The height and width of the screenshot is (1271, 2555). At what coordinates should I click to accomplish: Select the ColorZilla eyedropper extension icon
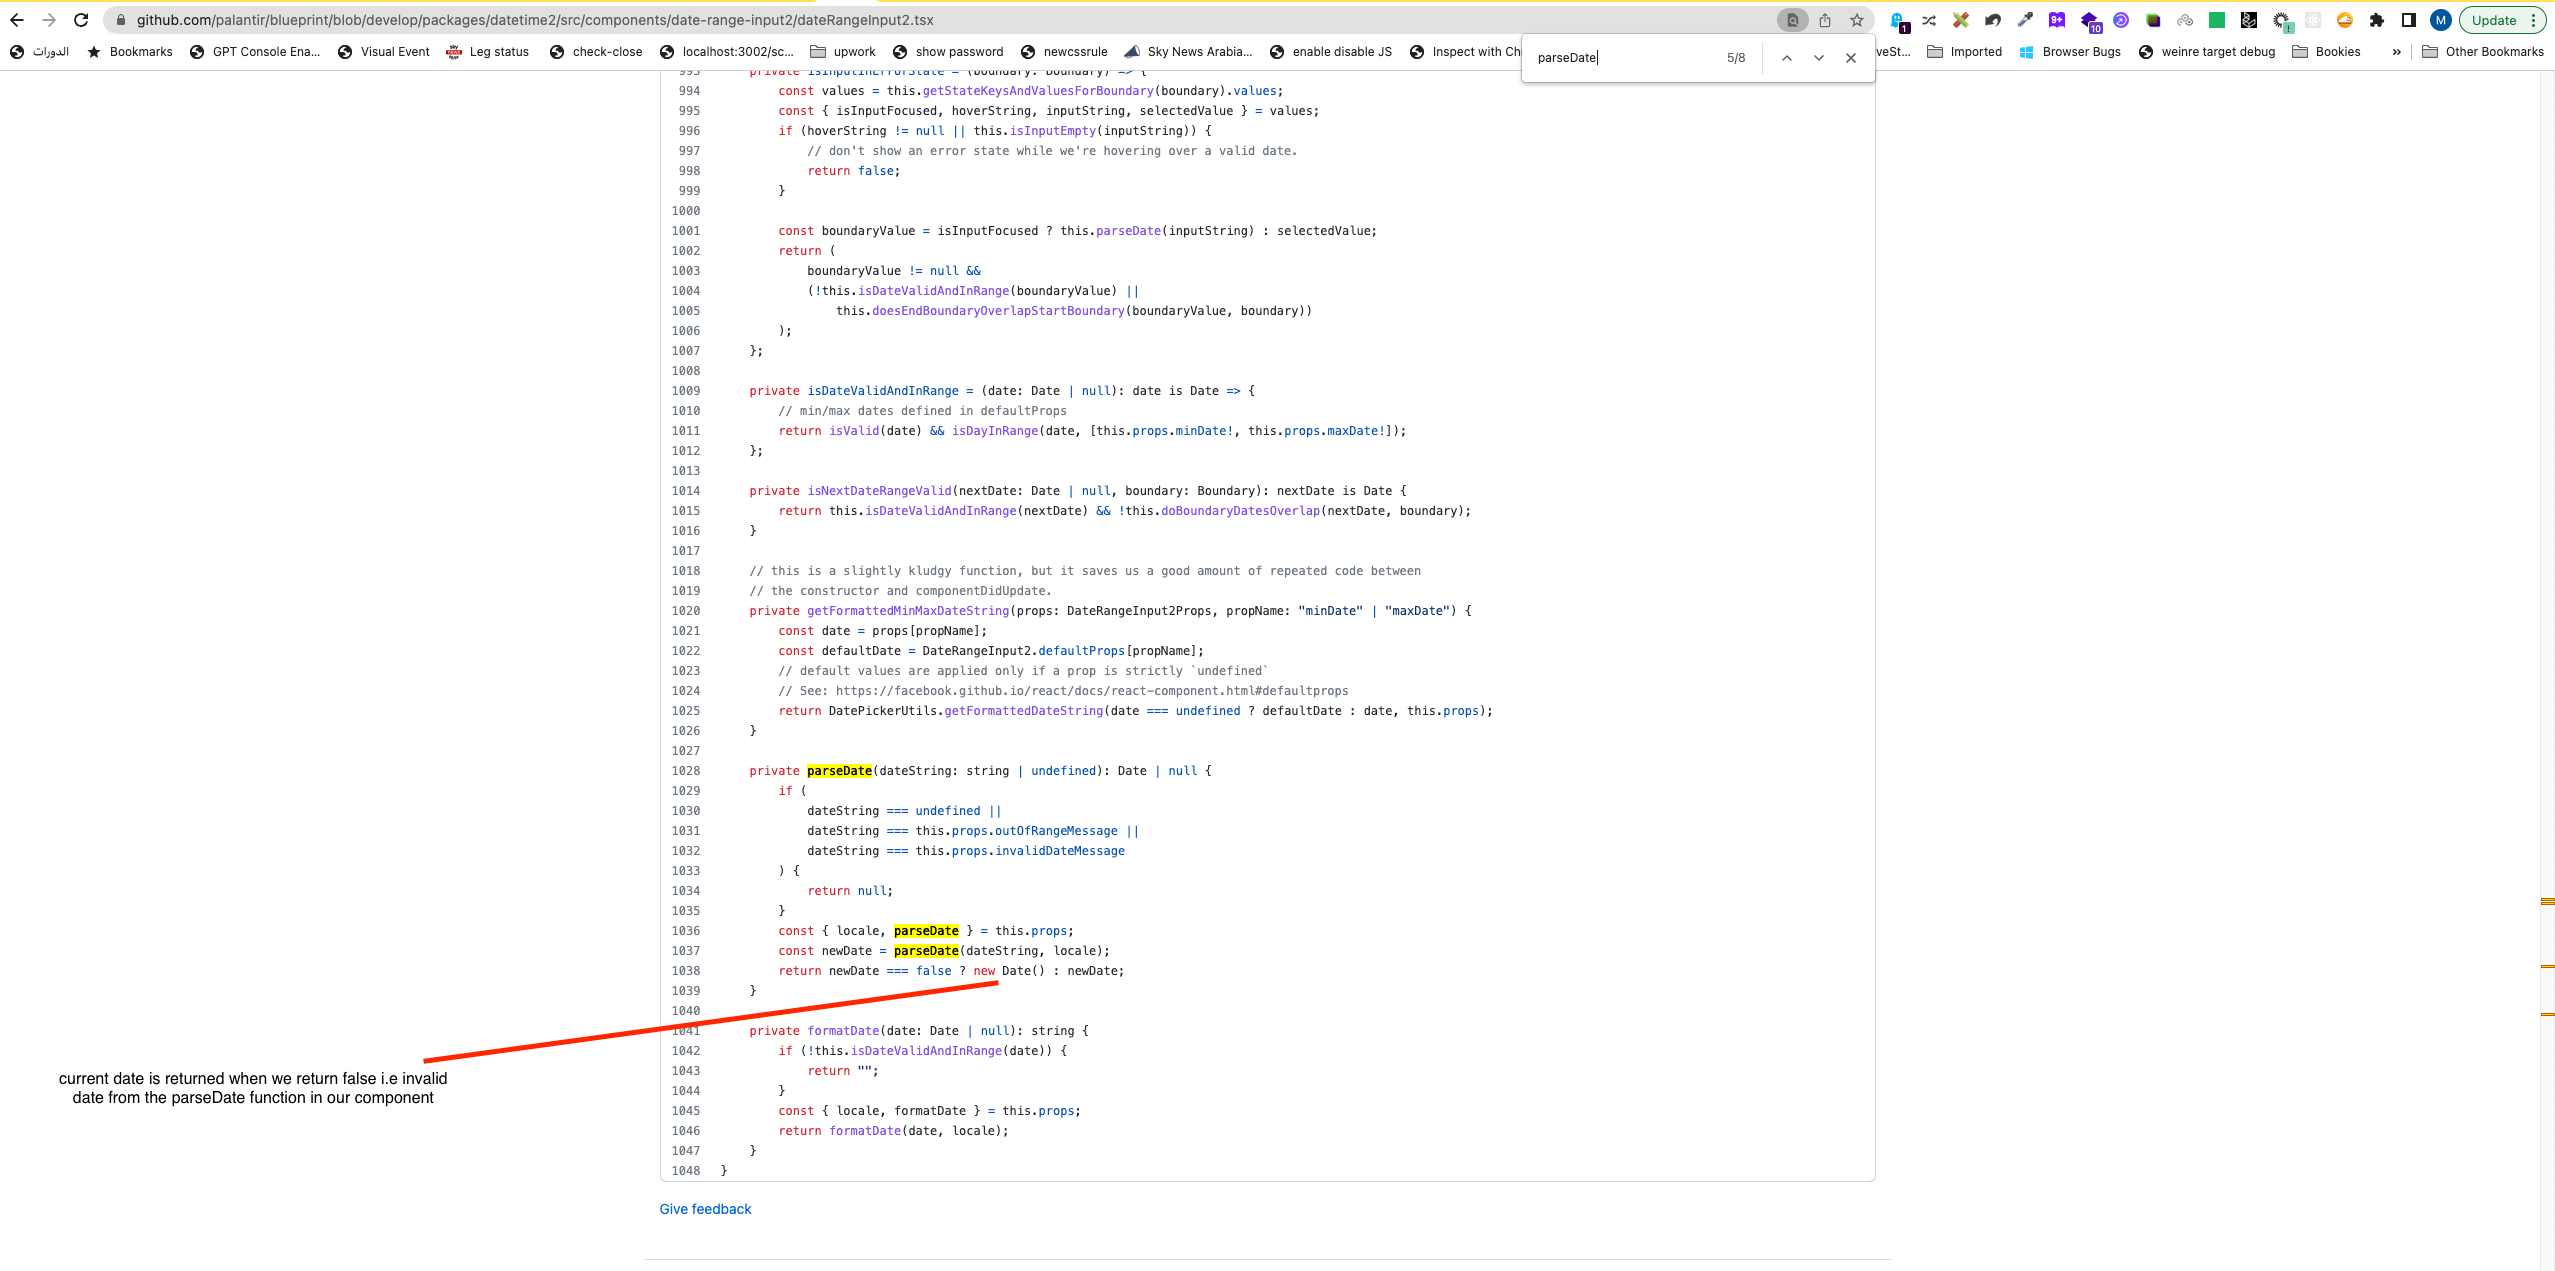click(x=2024, y=20)
